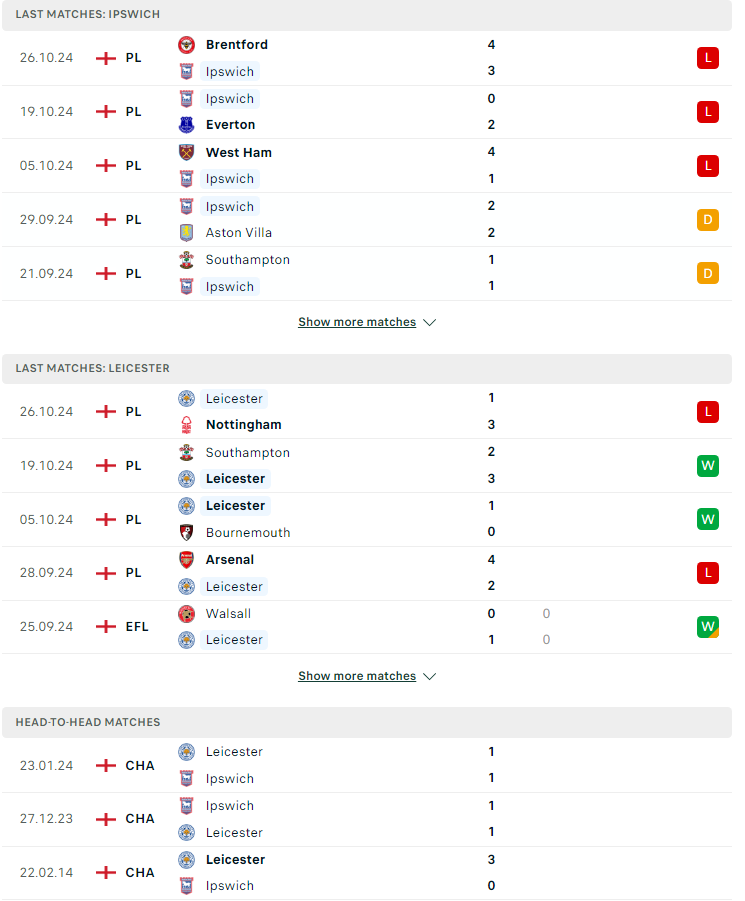Click the Bournemouth club crest icon
Image resolution: width=745 pixels, height=901 pixels.
point(186,533)
